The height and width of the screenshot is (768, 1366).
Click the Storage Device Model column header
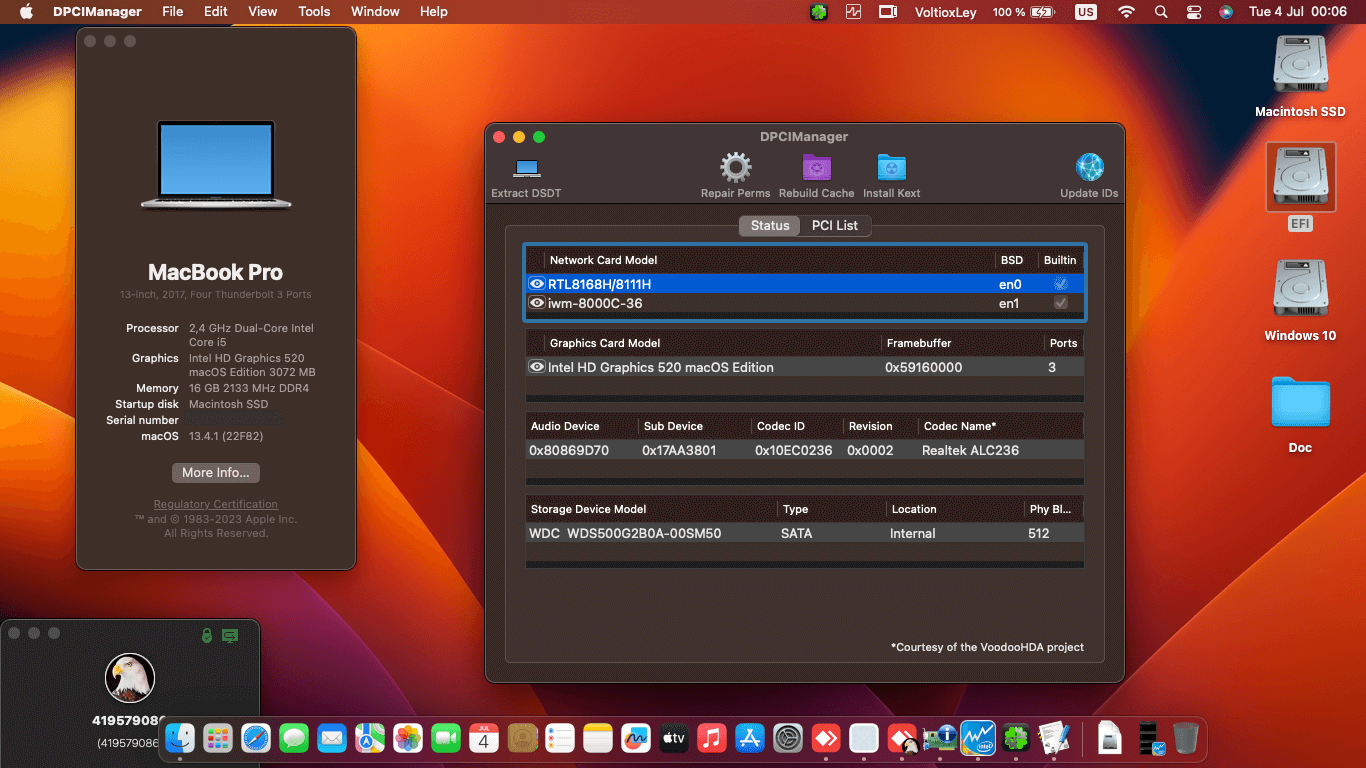(x=588, y=509)
